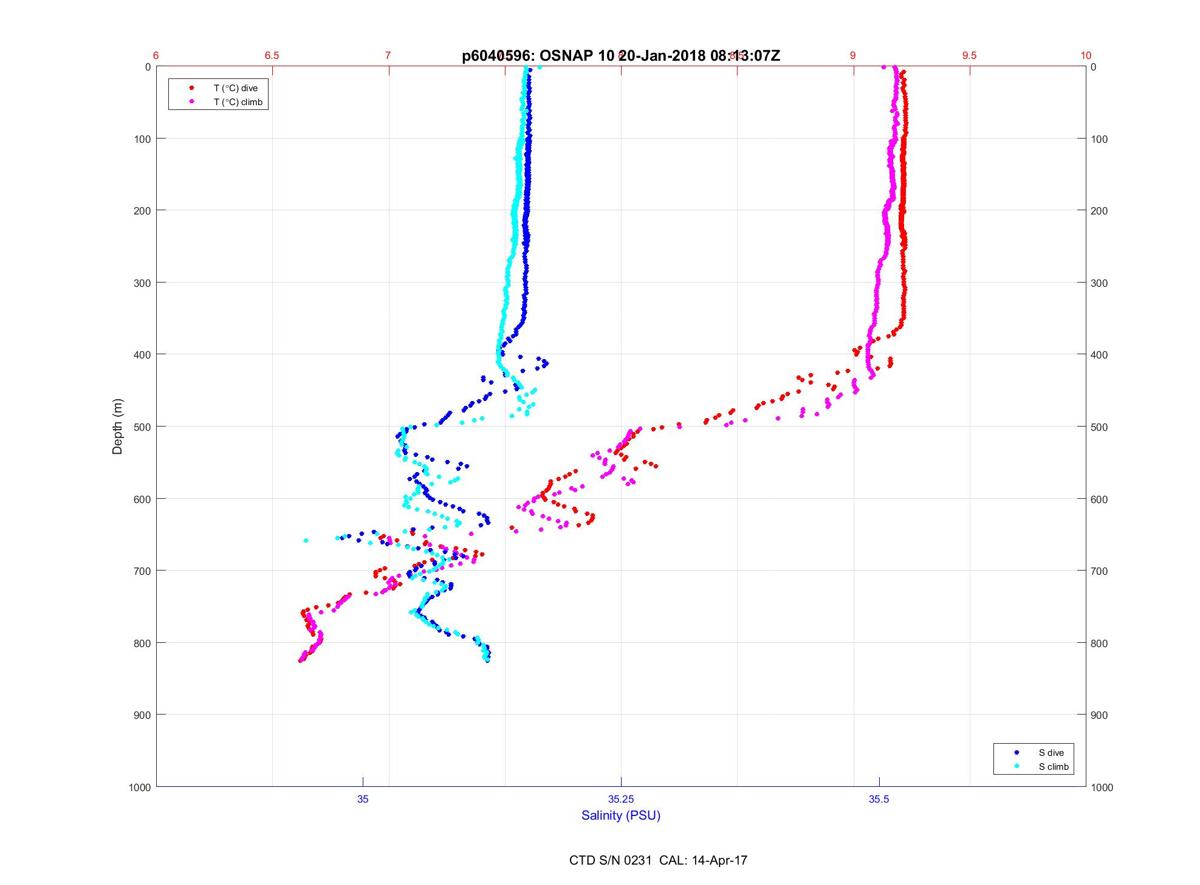Click left depth axis tick label 400

pyautogui.click(x=142, y=355)
